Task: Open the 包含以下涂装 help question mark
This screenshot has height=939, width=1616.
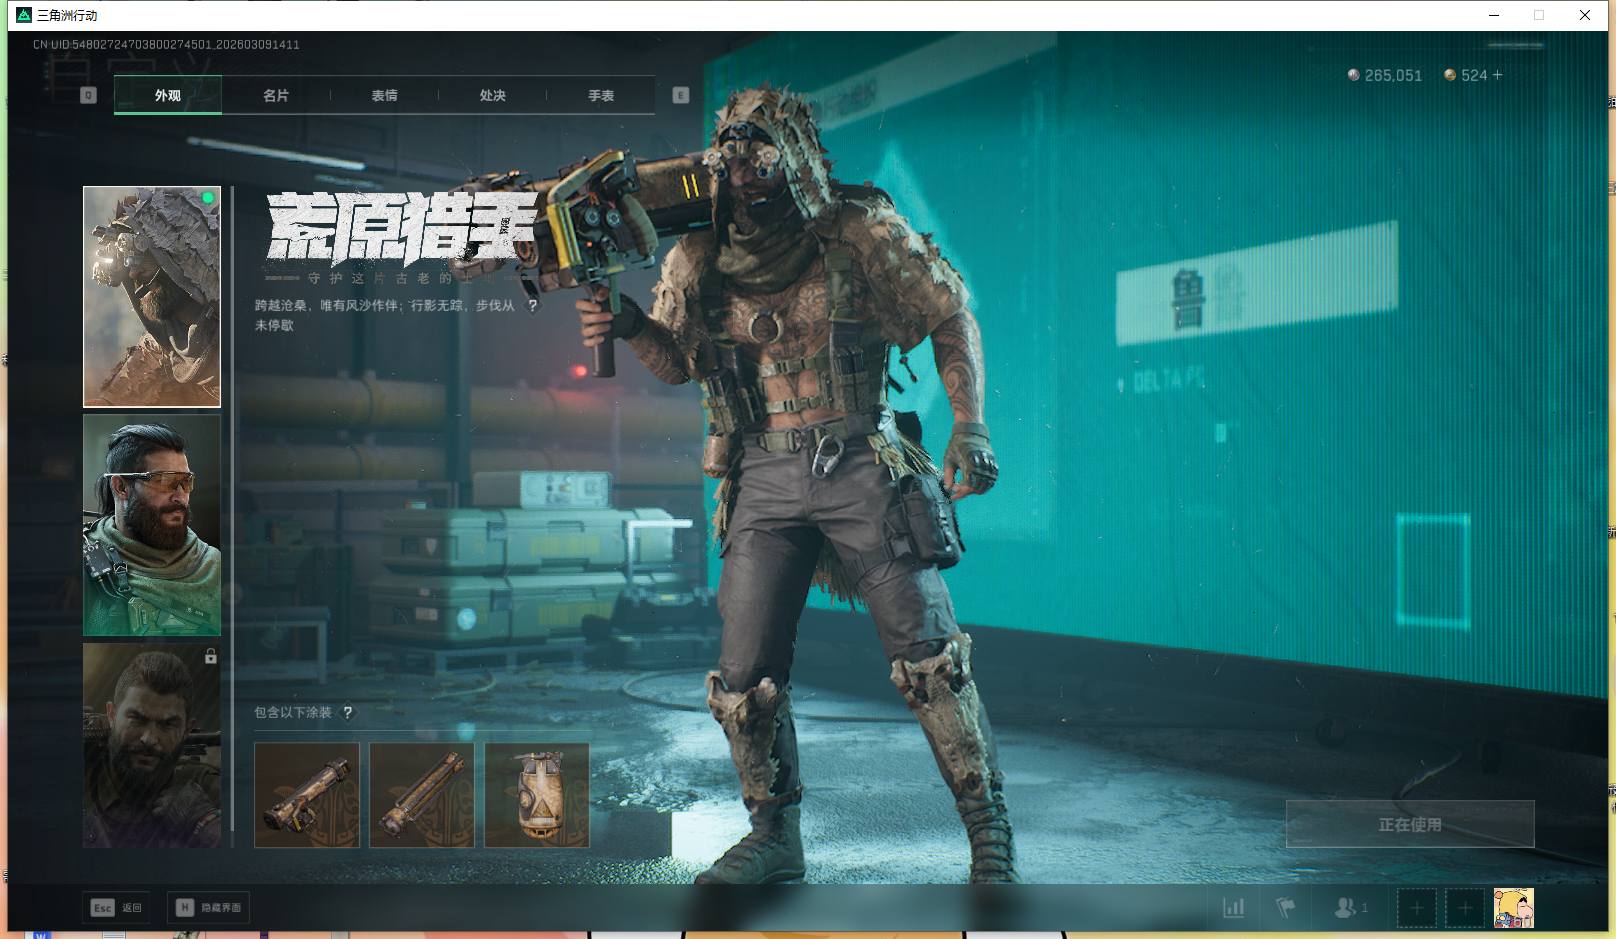Action: 347,713
